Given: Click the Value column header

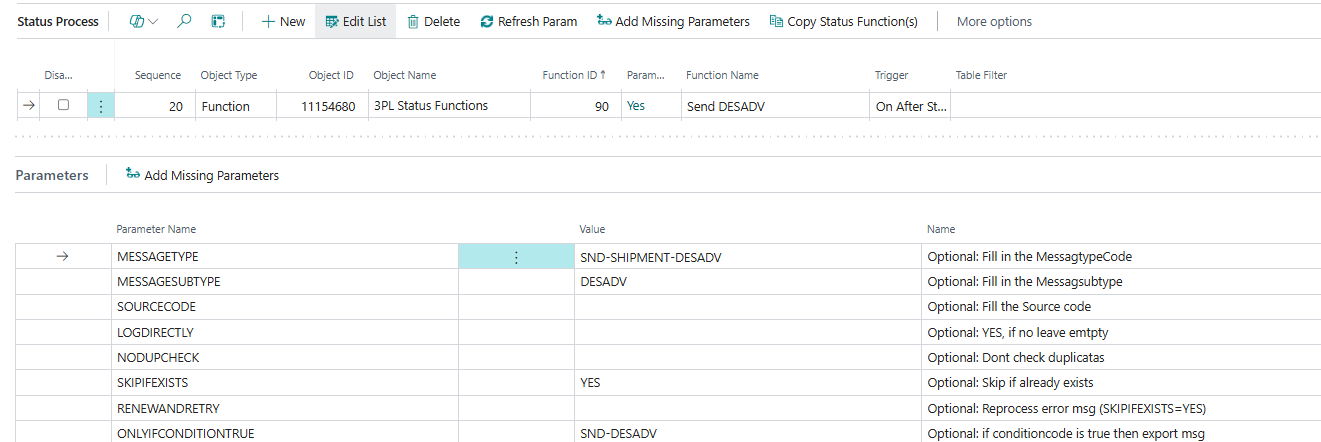Looking at the screenshot, I should pyautogui.click(x=592, y=229).
